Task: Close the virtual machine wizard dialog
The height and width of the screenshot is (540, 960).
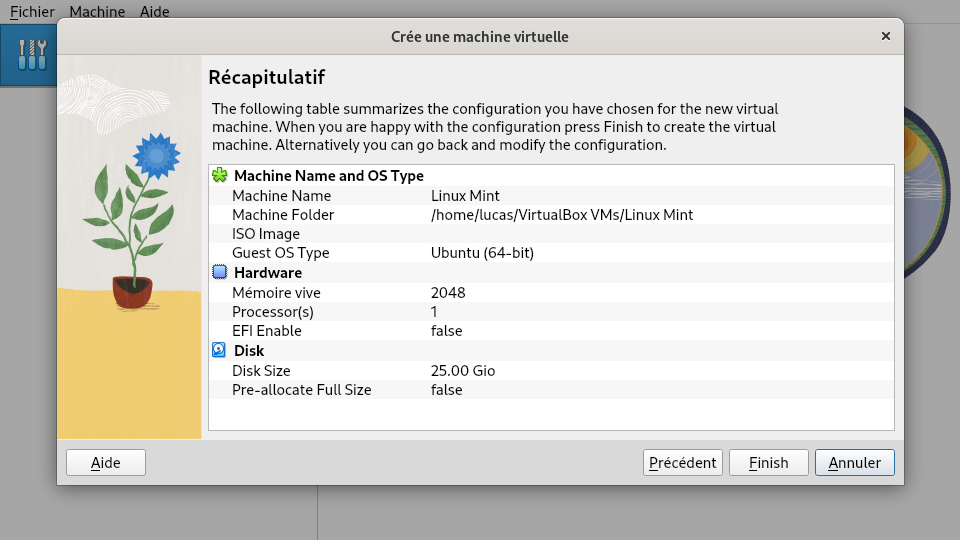Action: pos(885,36)
